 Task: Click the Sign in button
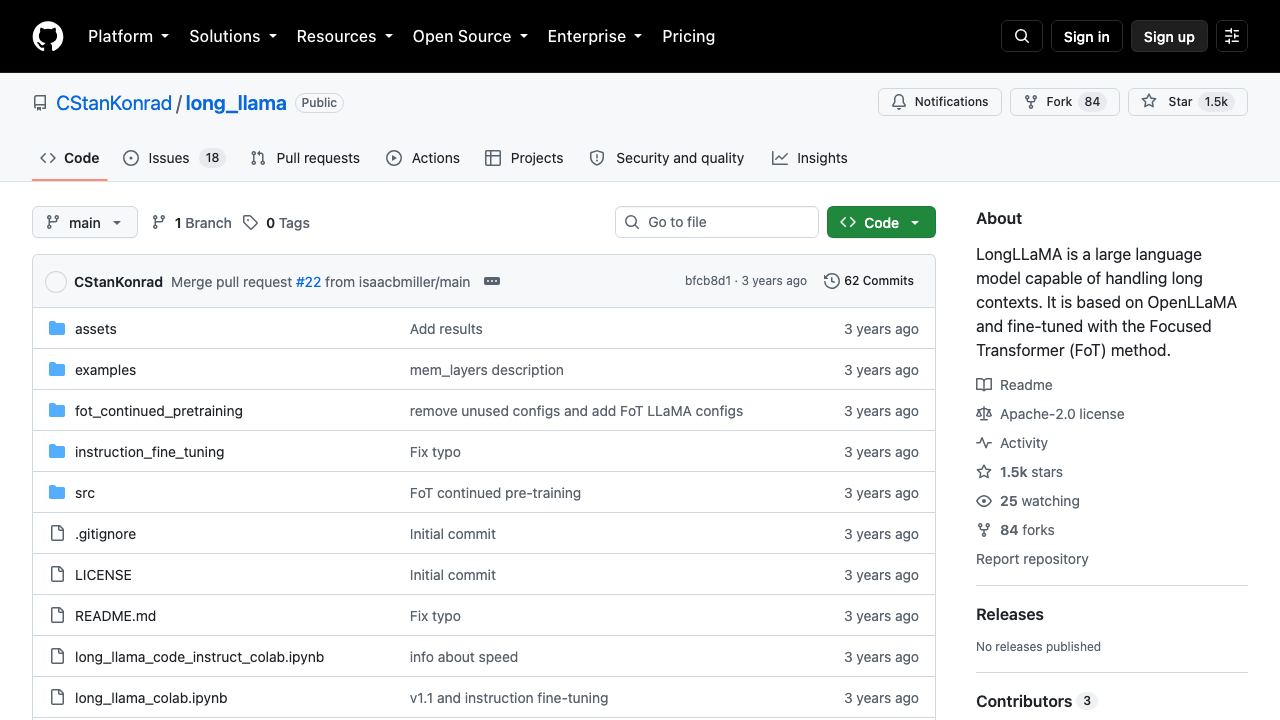[1087, 36]
